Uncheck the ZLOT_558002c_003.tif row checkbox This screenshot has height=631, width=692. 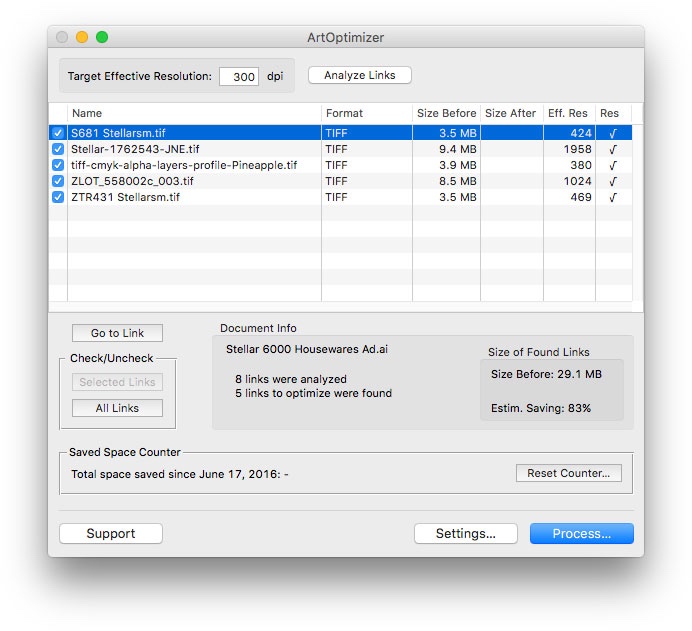coord(58,181)
